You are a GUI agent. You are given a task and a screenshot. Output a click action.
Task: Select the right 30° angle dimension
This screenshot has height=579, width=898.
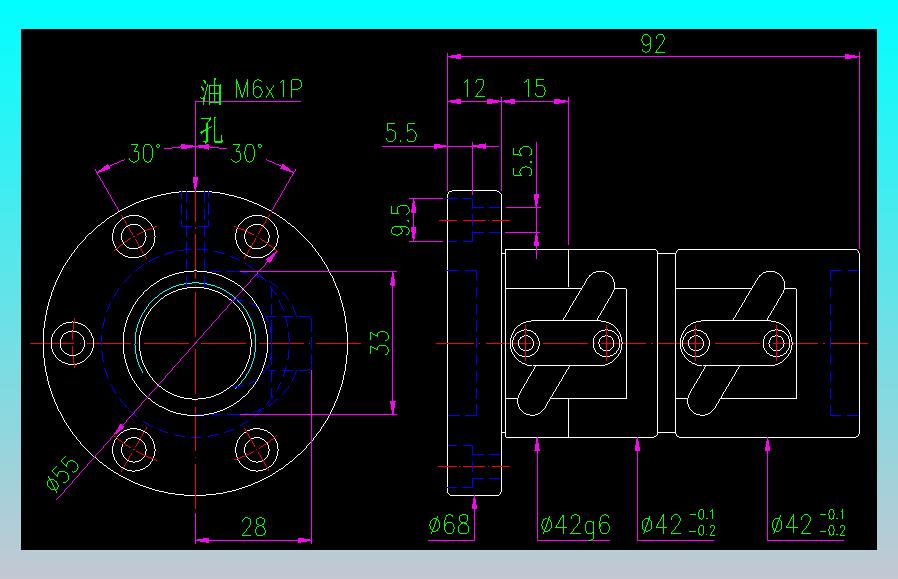pos(246,153)
